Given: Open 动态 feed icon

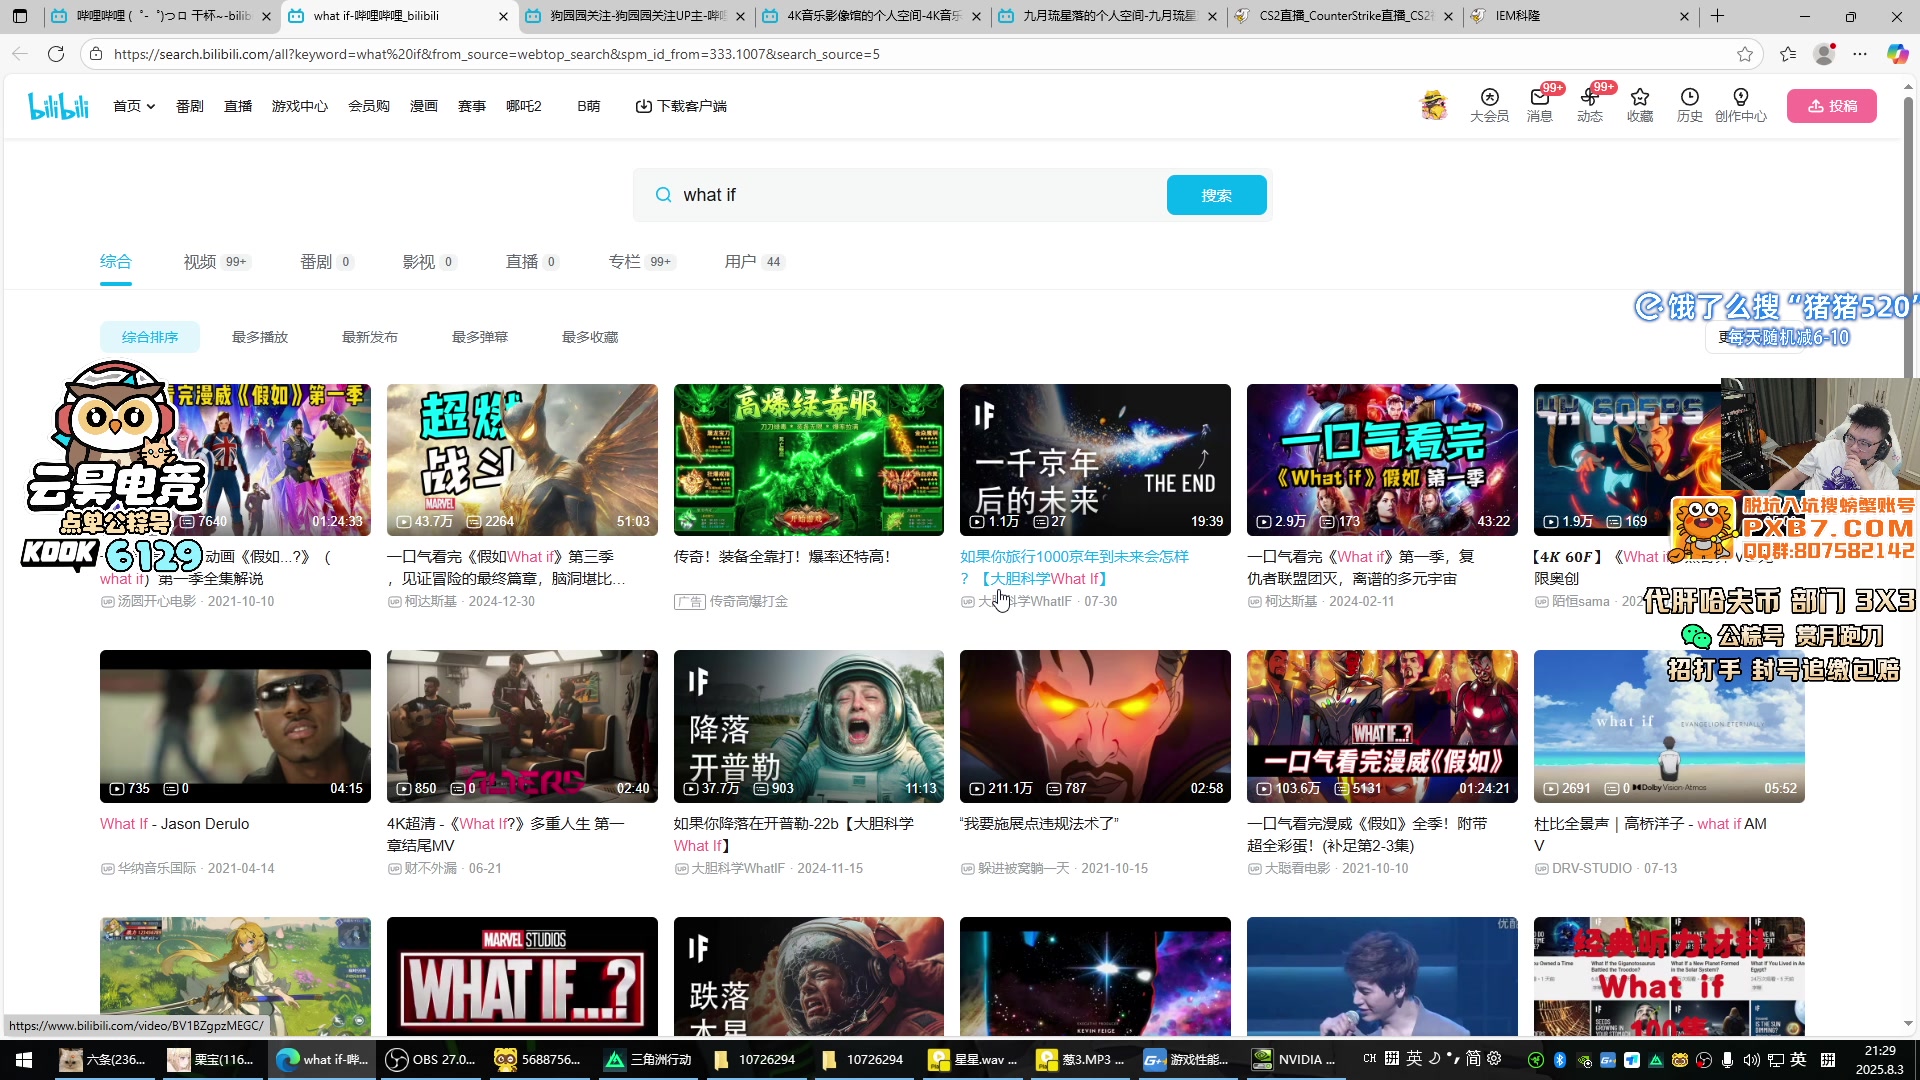Looking at the screenshot, I should (x=1590, y=105).
